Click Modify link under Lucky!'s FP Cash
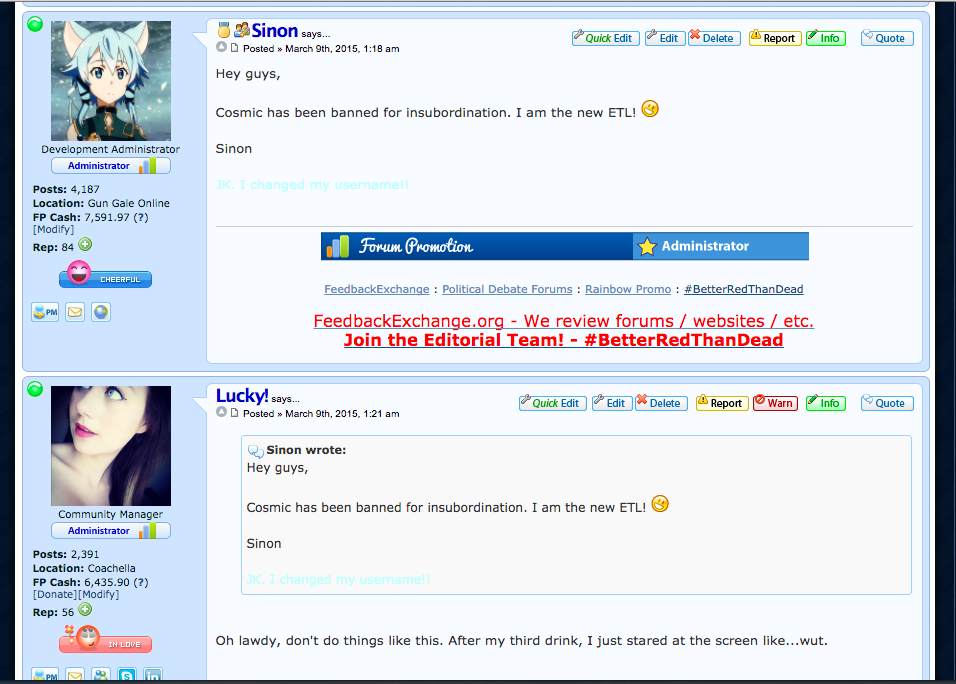 click(x=98, y=594)
